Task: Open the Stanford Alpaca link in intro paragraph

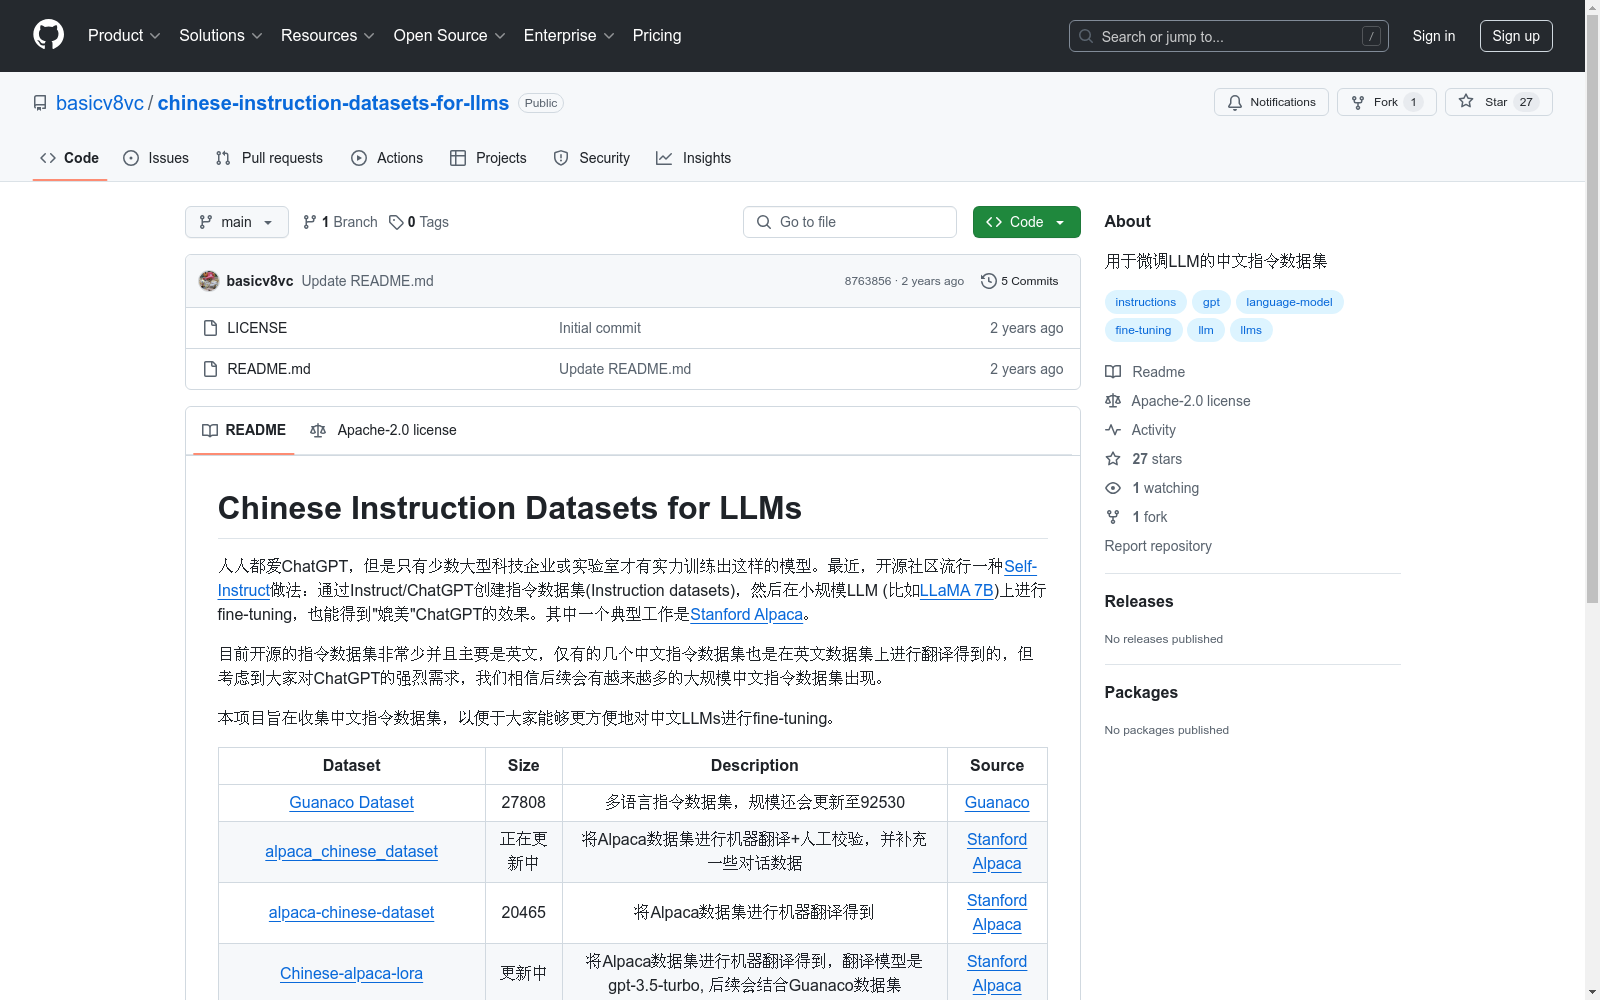Action: pos(747,614)
